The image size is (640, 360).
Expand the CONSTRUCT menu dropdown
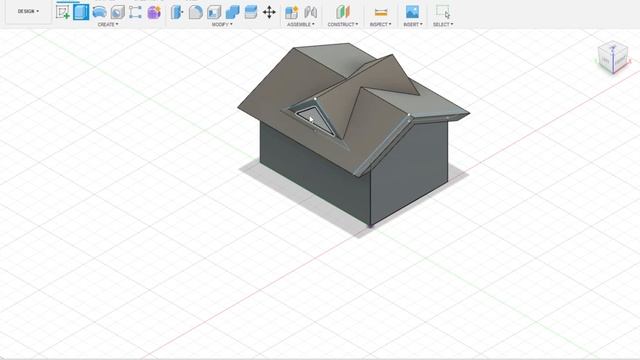point(343,24)
